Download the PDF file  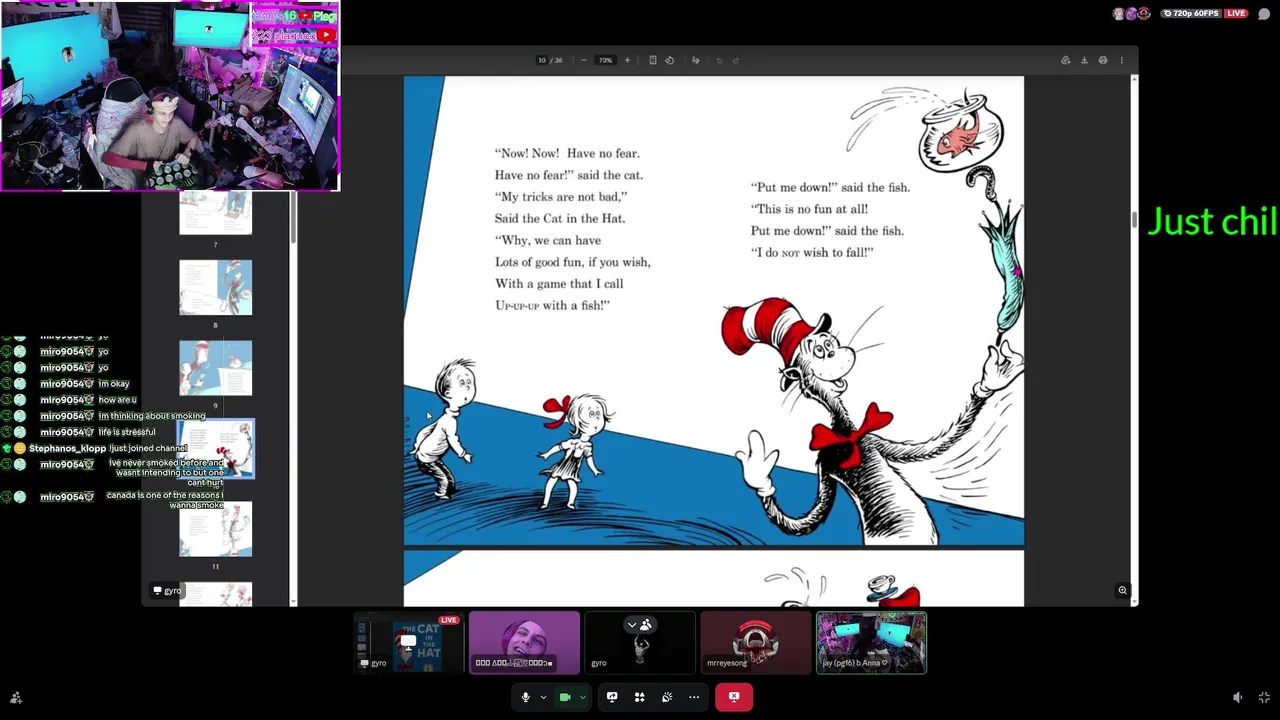coord(1084,60)
